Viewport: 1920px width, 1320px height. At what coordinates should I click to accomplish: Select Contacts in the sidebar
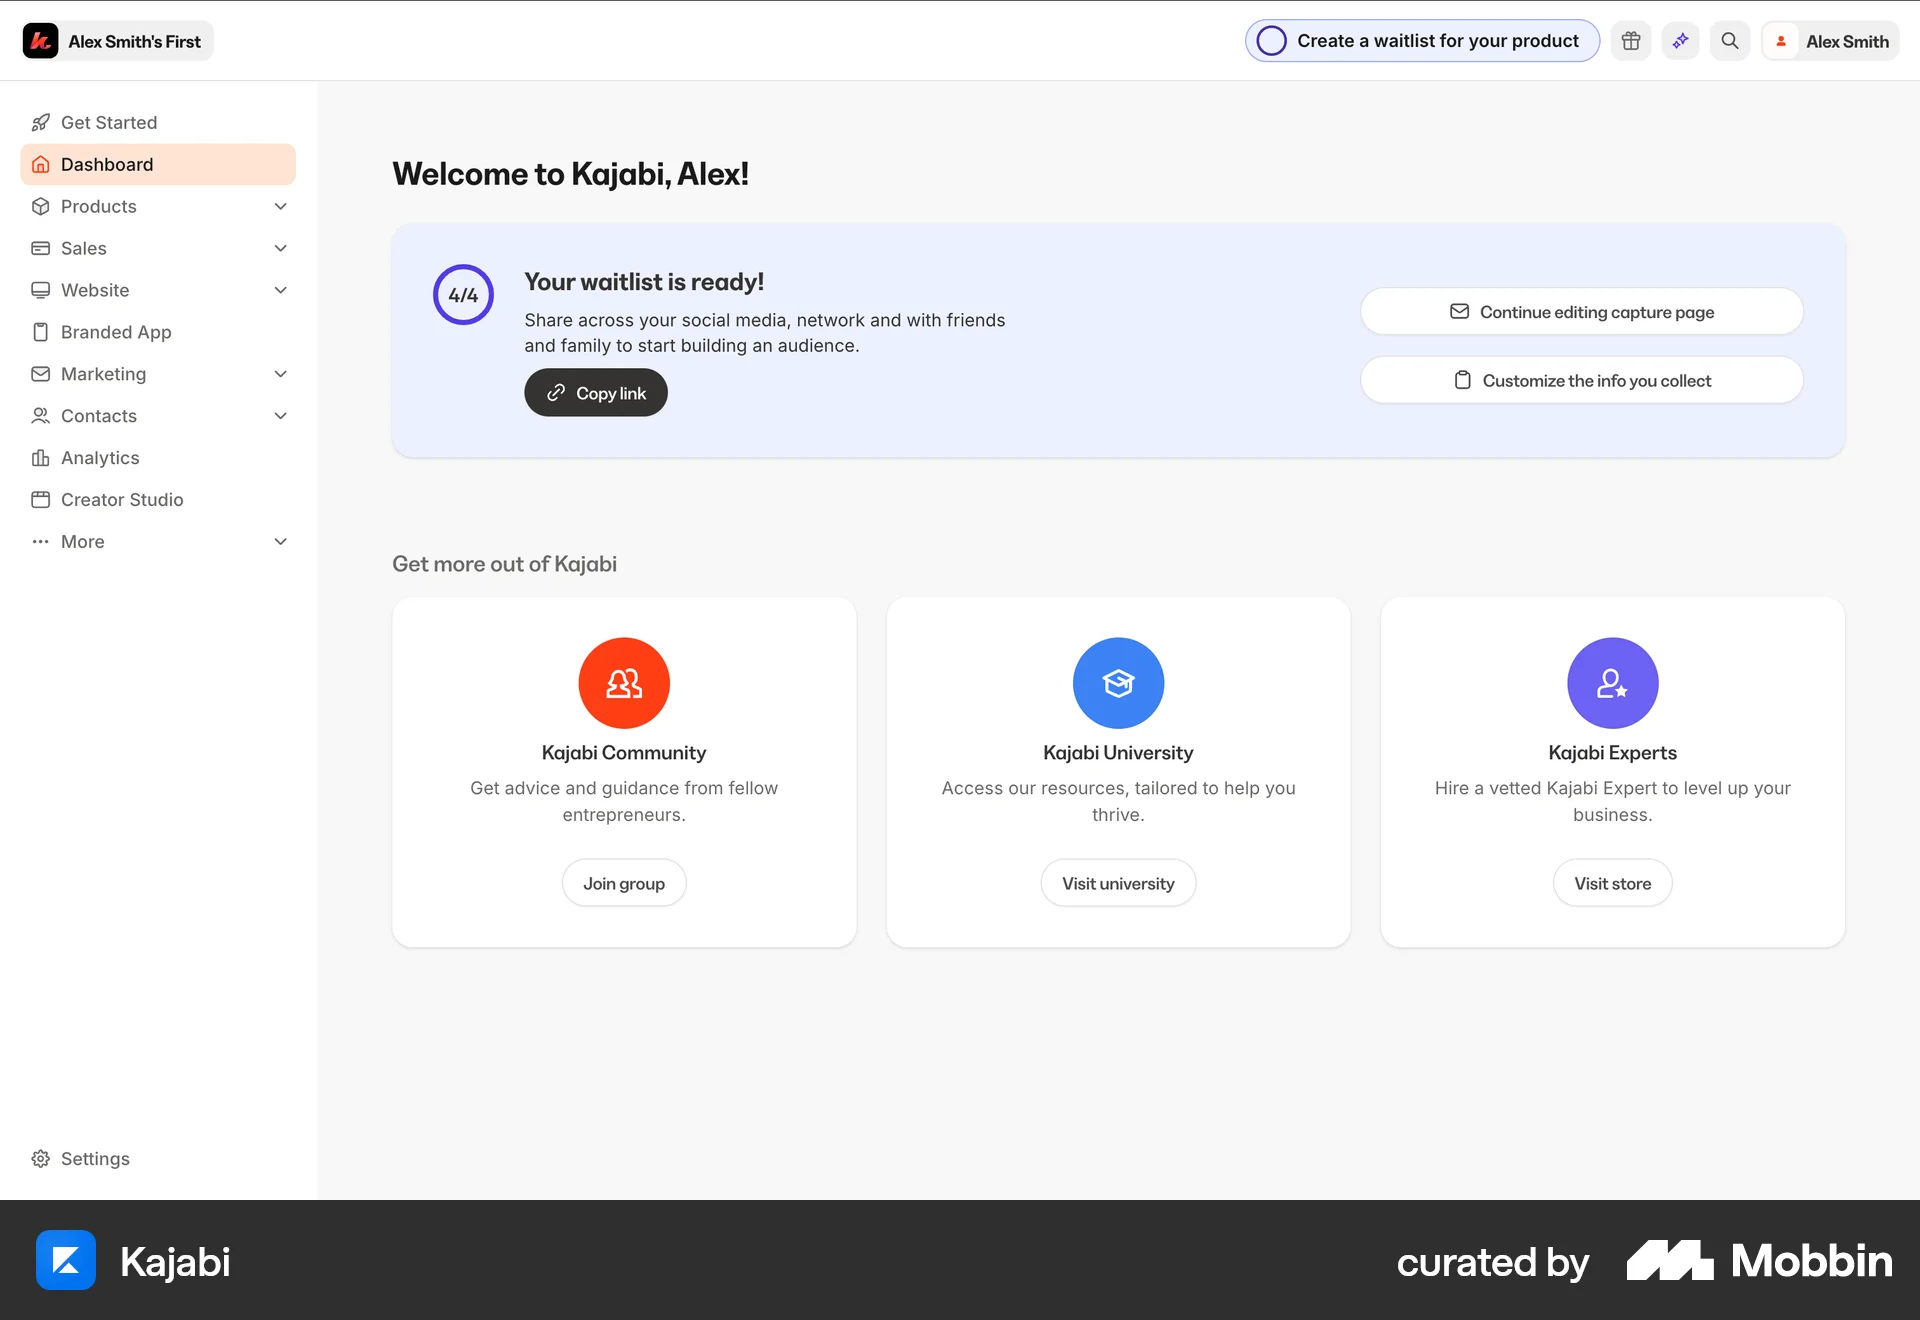(98, 416)
